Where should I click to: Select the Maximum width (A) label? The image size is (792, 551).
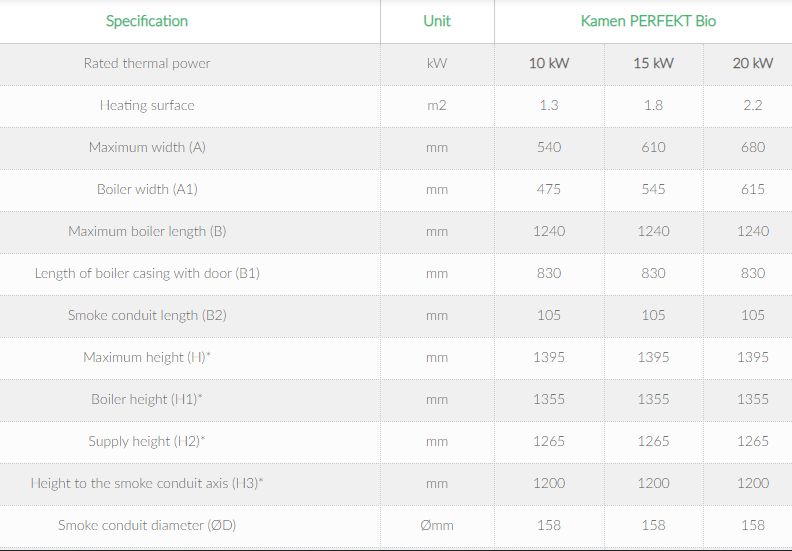click(147, 147)
